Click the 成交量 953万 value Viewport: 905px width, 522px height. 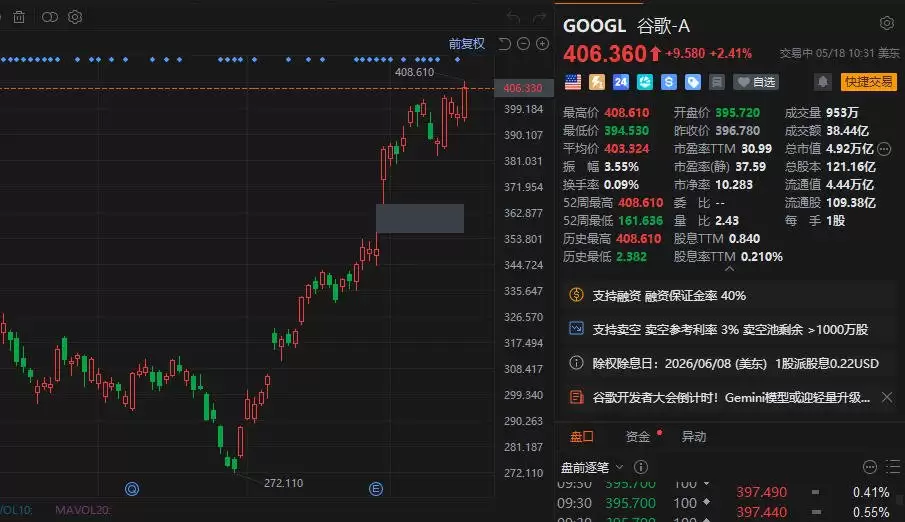pos(842,113)
